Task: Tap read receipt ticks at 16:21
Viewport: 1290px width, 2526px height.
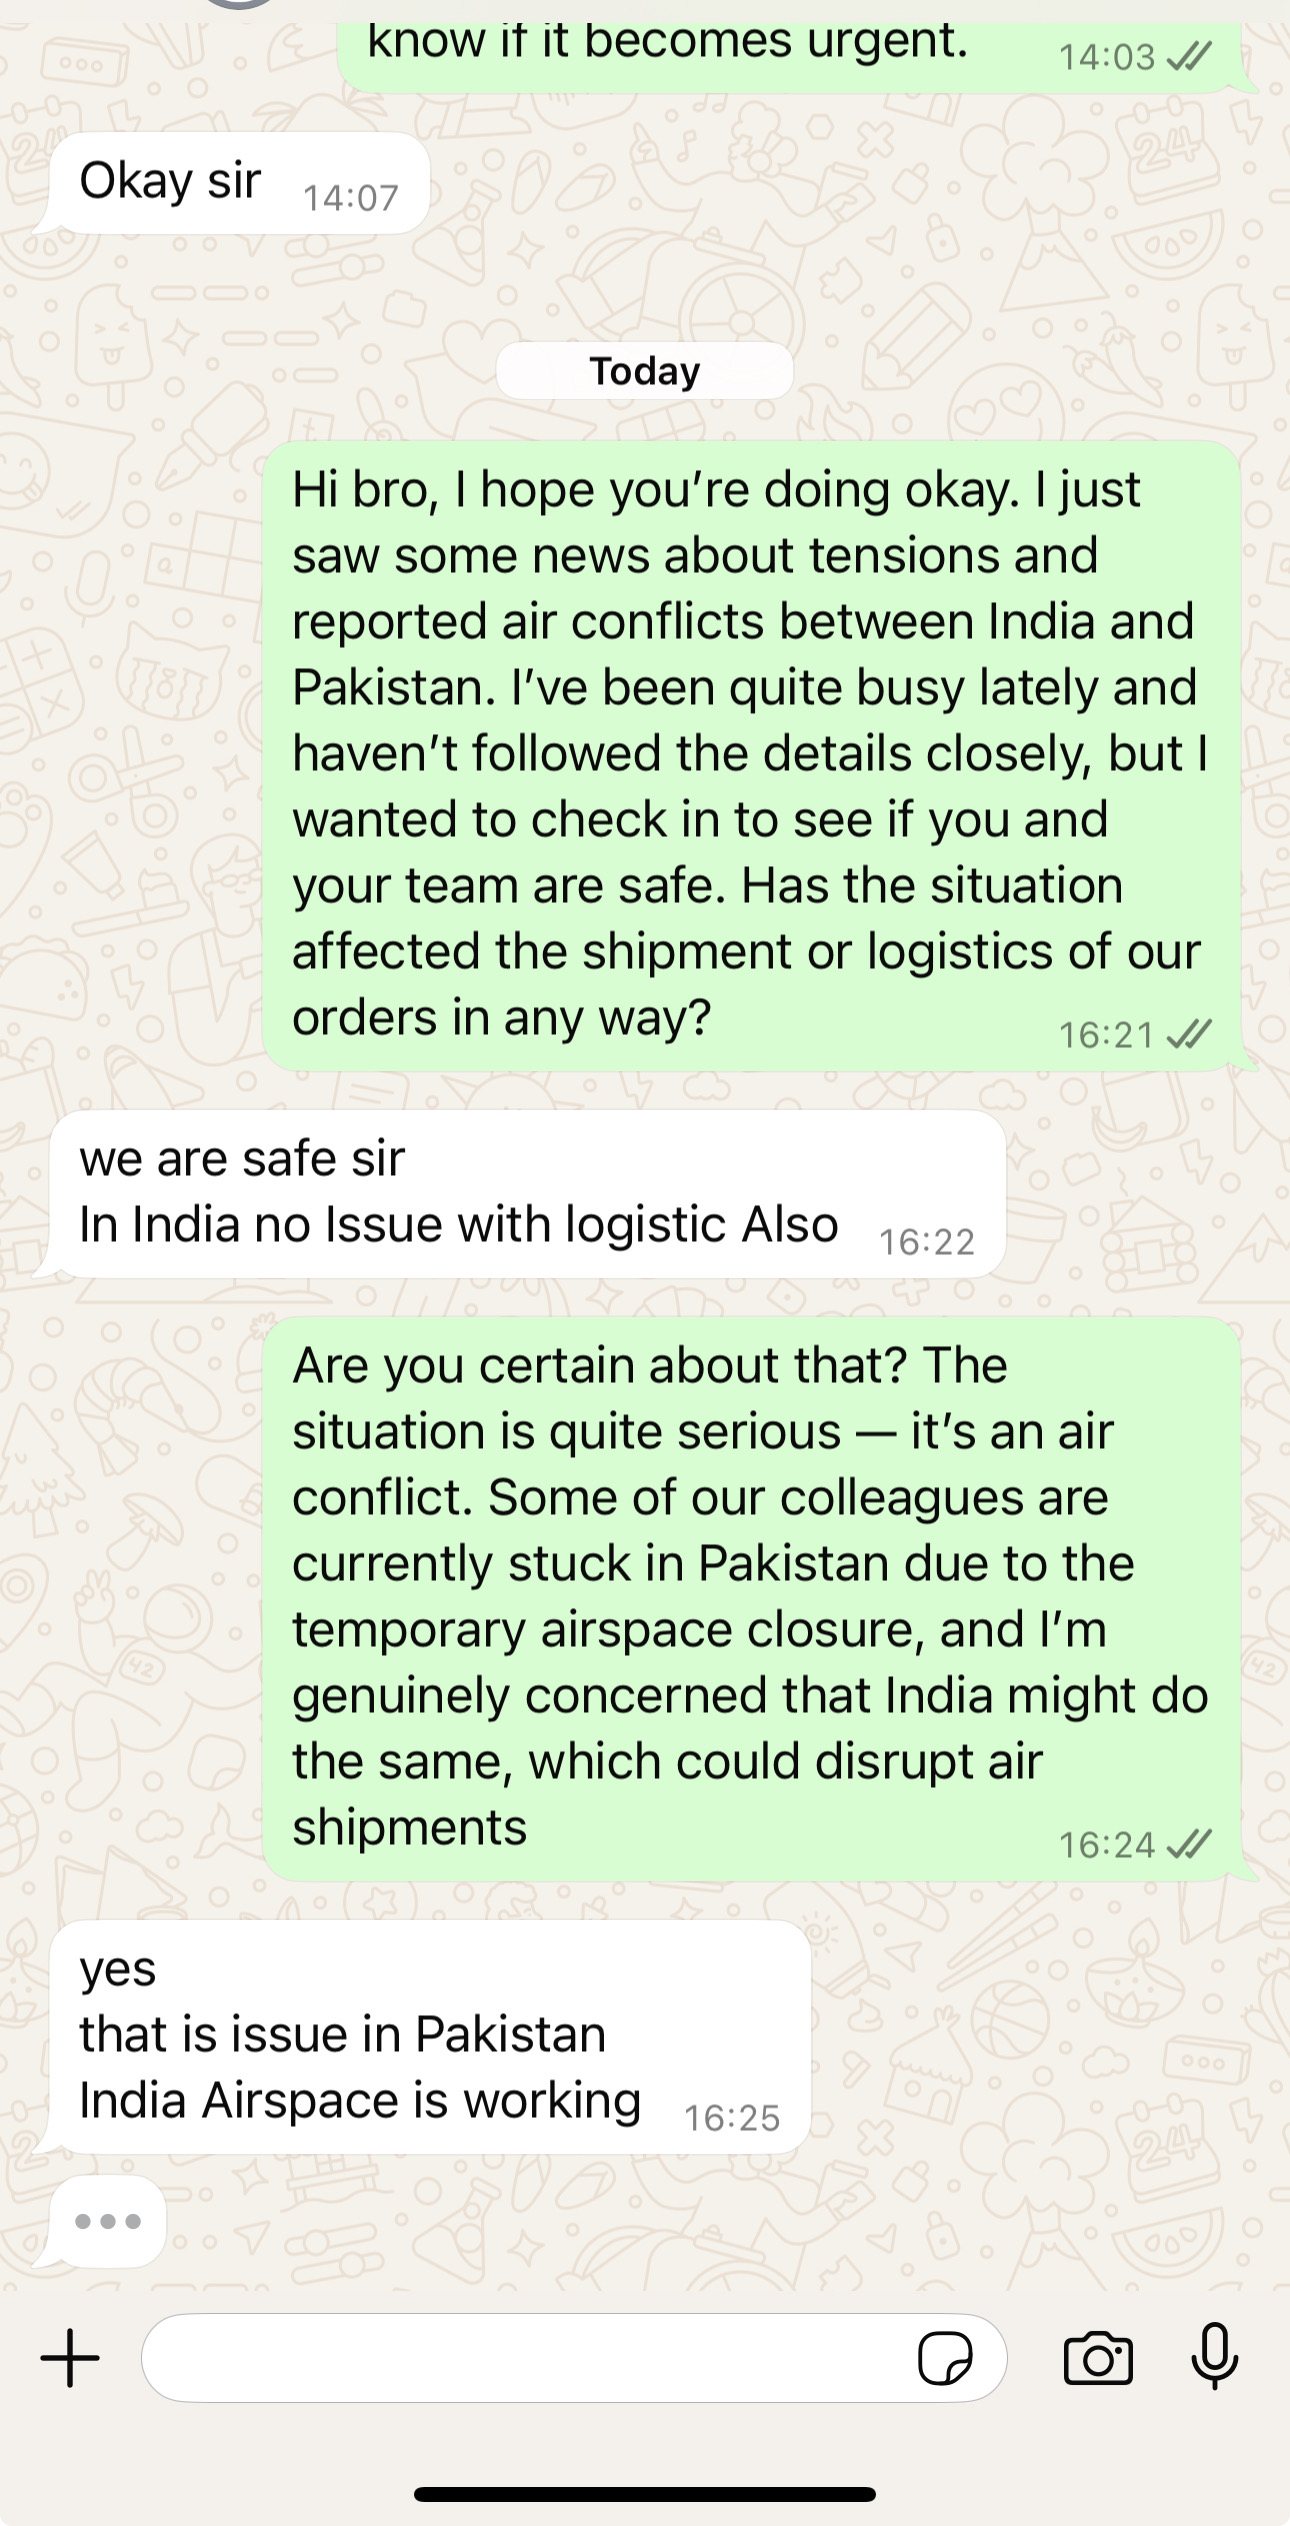Action: coord(1189,1034)
